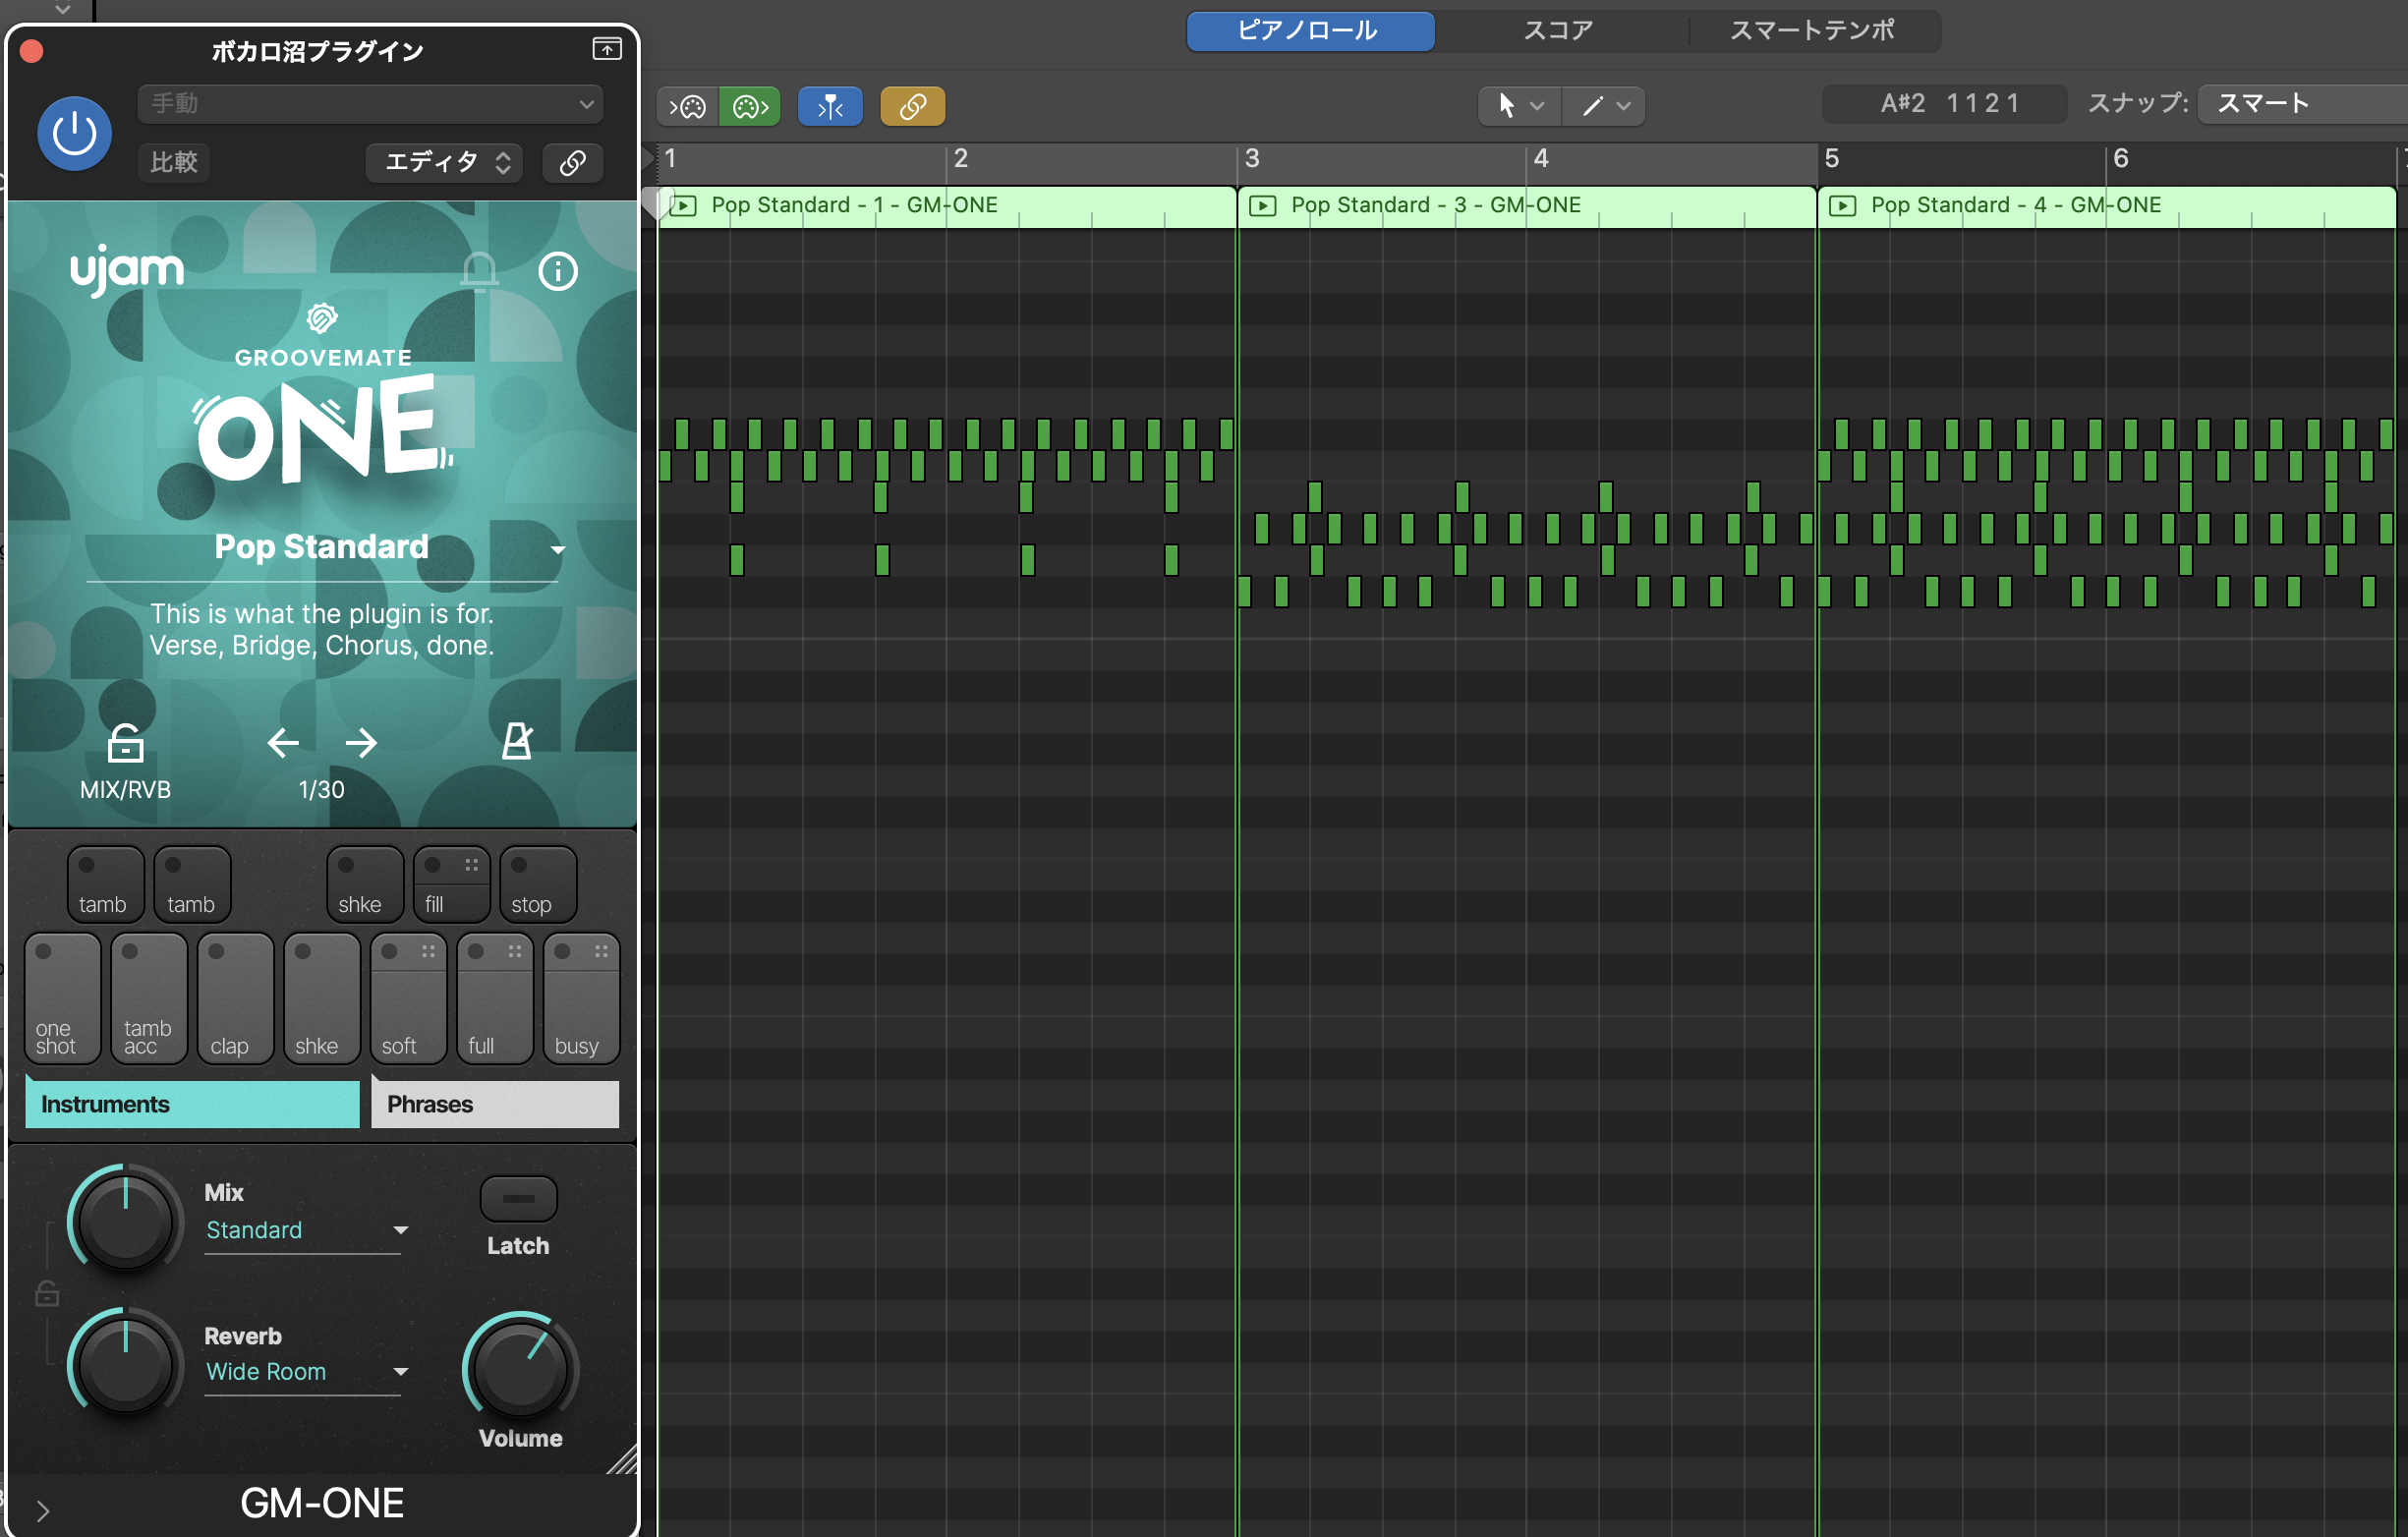Viewport: 2408px width, 1537px height.
Task: Trigger the tamb acc pad
Action: click(149, 998)
